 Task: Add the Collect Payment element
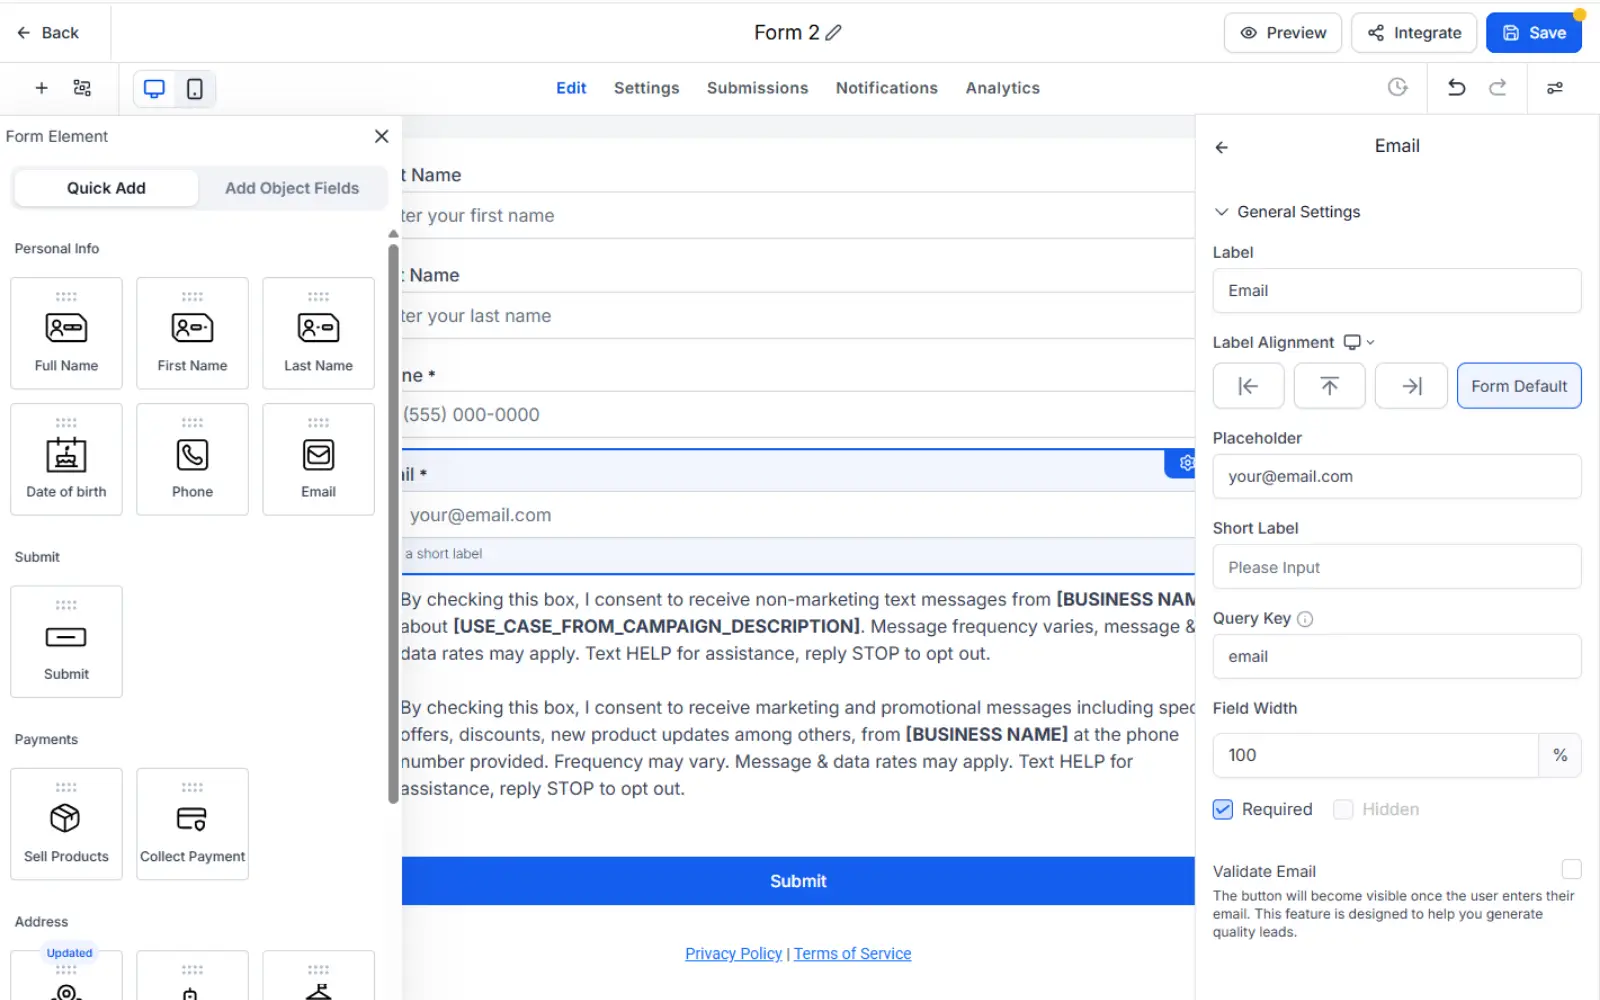click(192, 824)
